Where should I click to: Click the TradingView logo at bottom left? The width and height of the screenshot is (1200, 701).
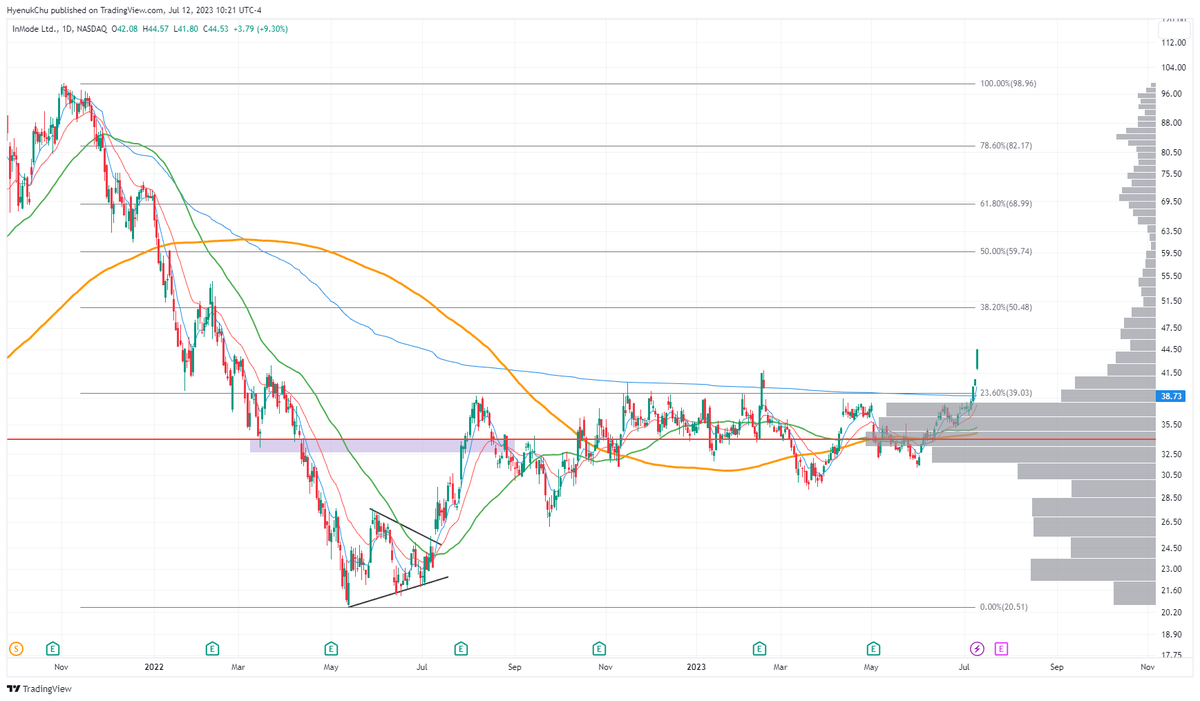tap(39, 689)
